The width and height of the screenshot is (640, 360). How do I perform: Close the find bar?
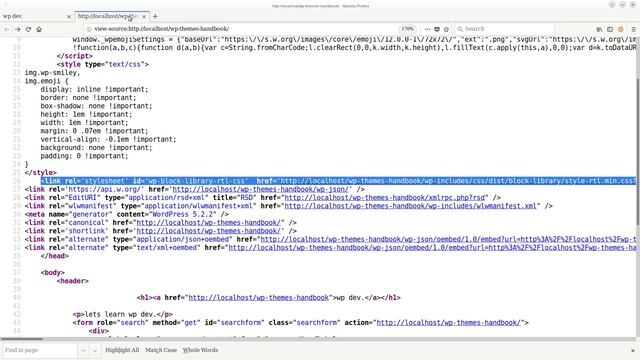click(x=633, y=350)
